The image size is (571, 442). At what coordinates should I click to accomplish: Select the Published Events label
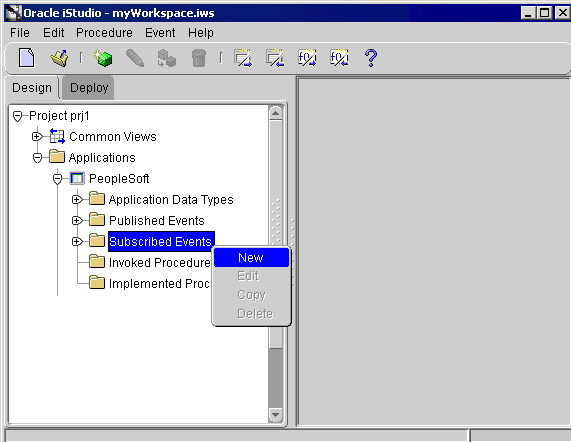pyautogui.click(x=157, y=221)
